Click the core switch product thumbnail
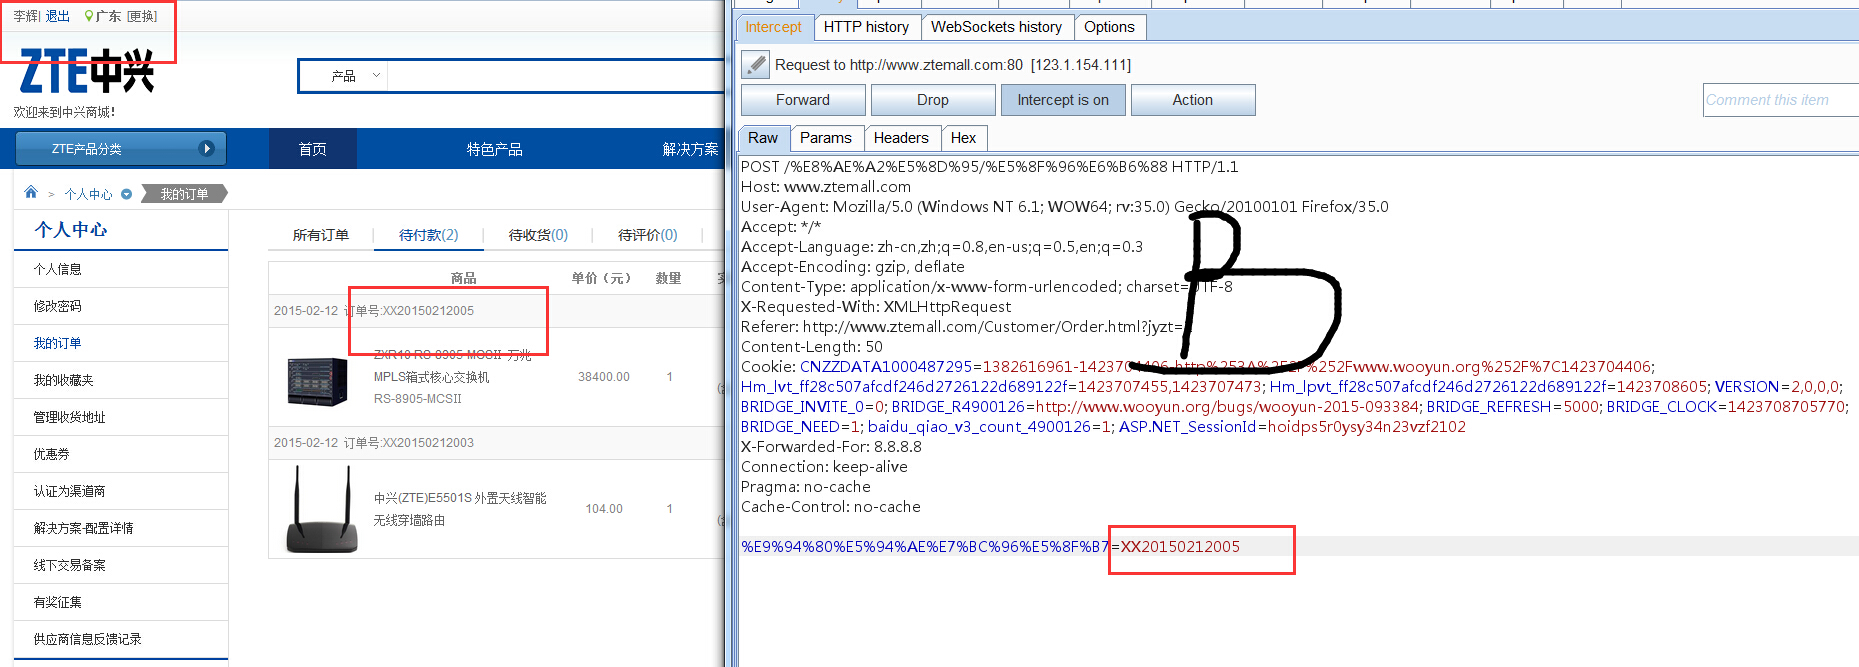The height and width of the screenshot is (667, 1859). [317, 380]
